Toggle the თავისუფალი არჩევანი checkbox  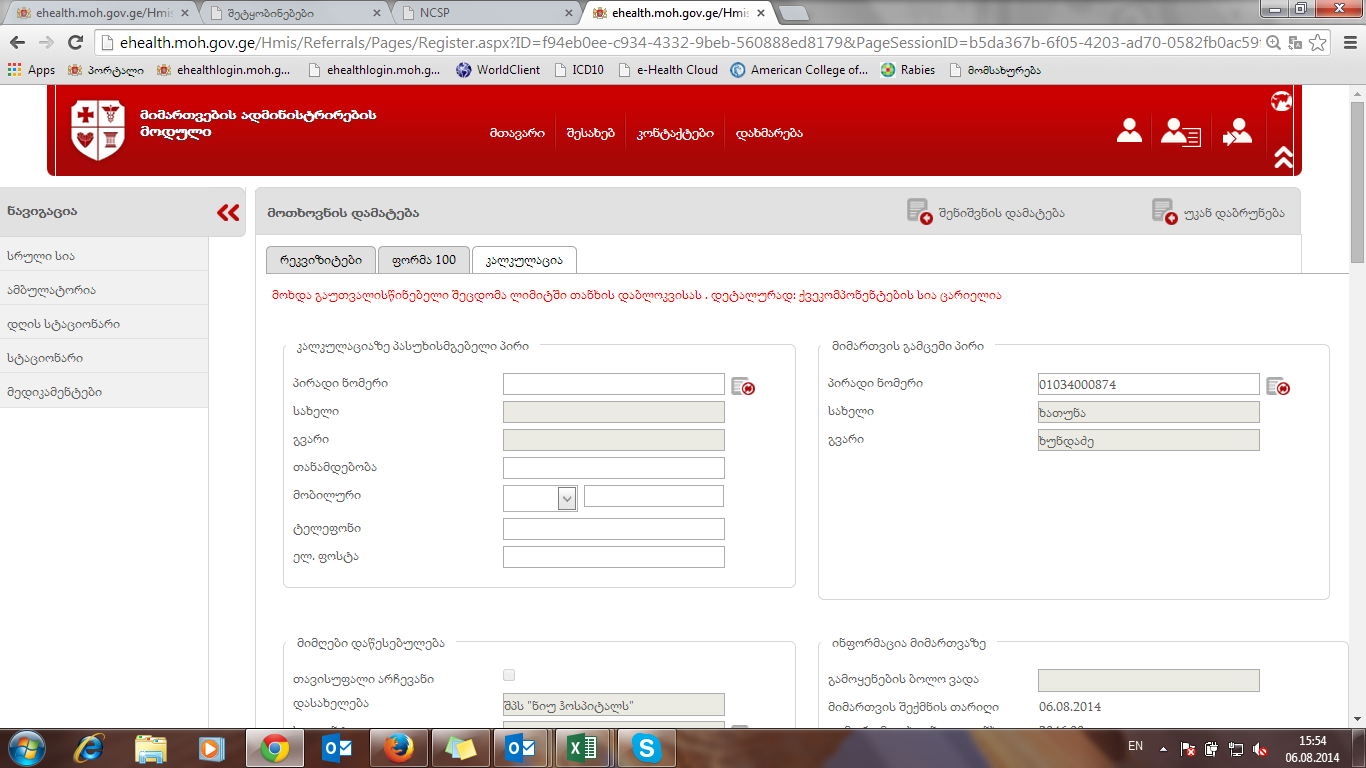(x=509, y=675)
